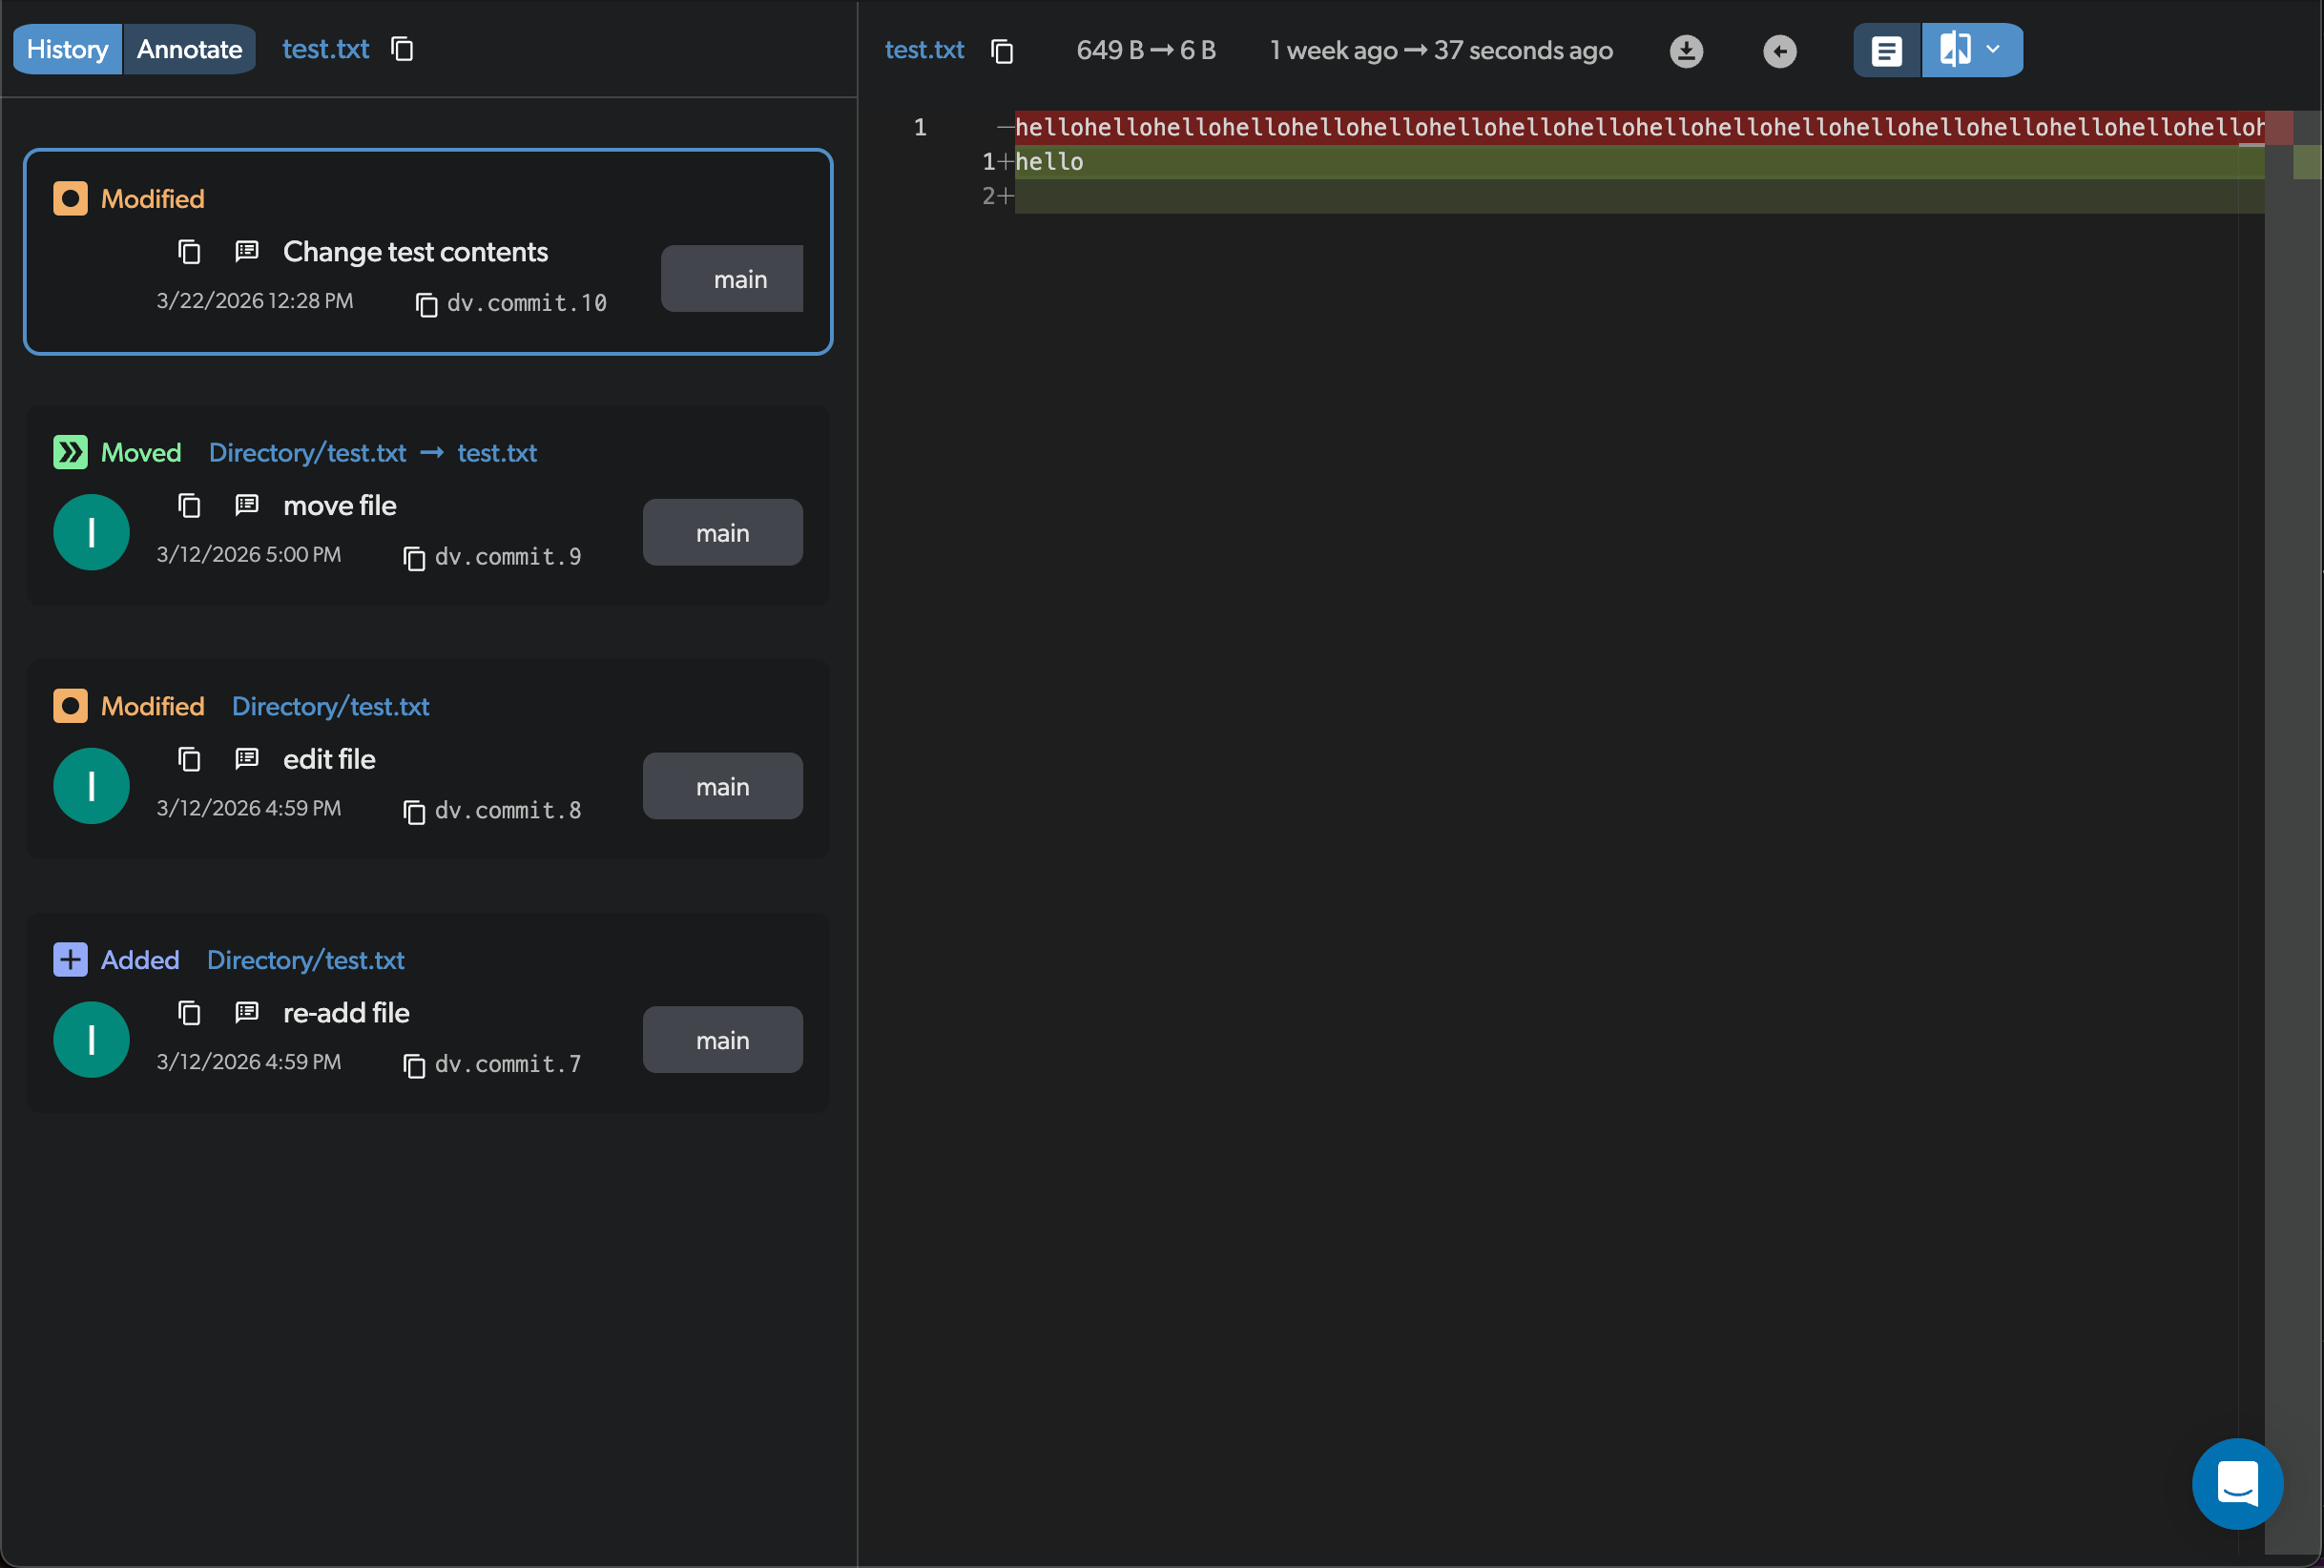
Task: Switch to unified diff view
Action: point(1887,50)
